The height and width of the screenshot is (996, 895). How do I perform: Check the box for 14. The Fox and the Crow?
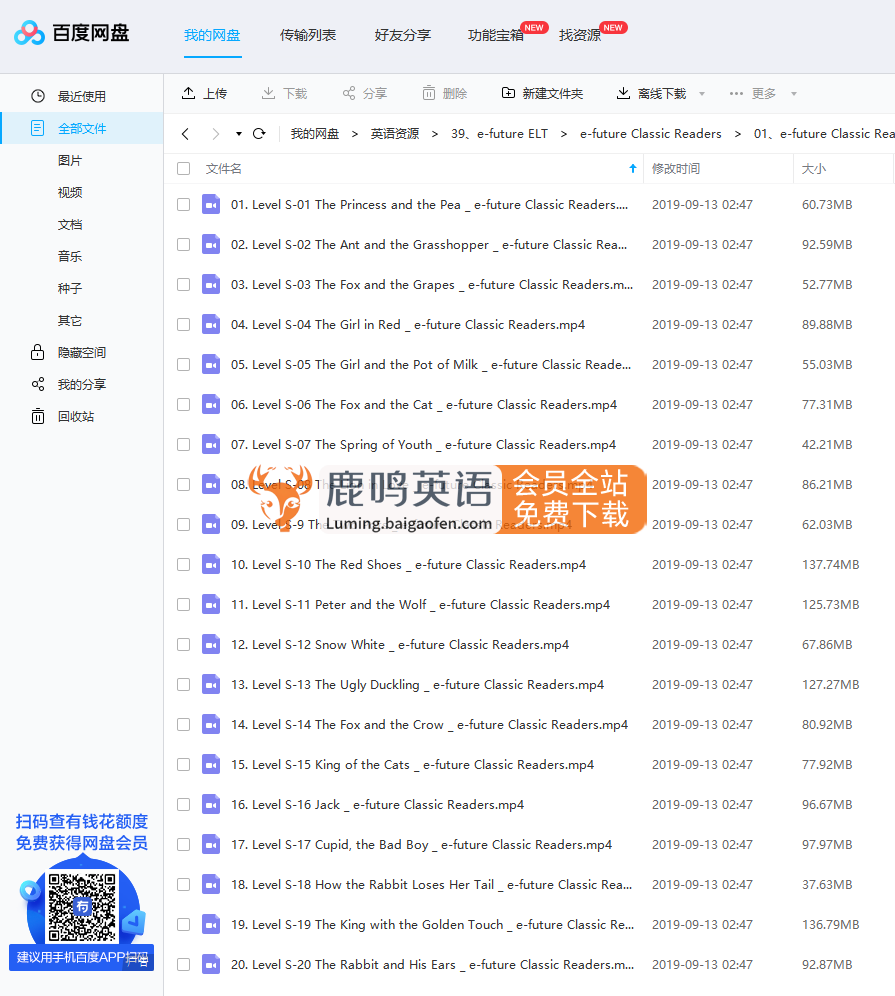point(184,725)
